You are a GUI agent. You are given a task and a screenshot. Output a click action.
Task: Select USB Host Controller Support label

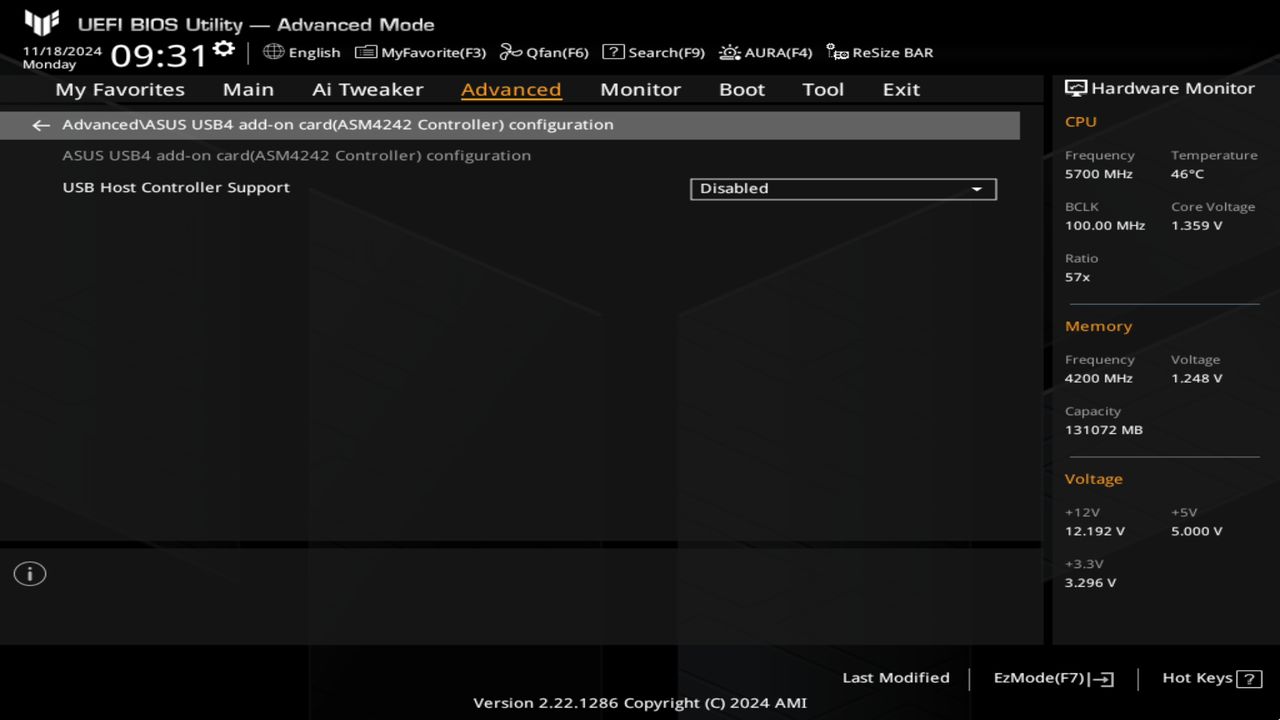click(176, 187)
